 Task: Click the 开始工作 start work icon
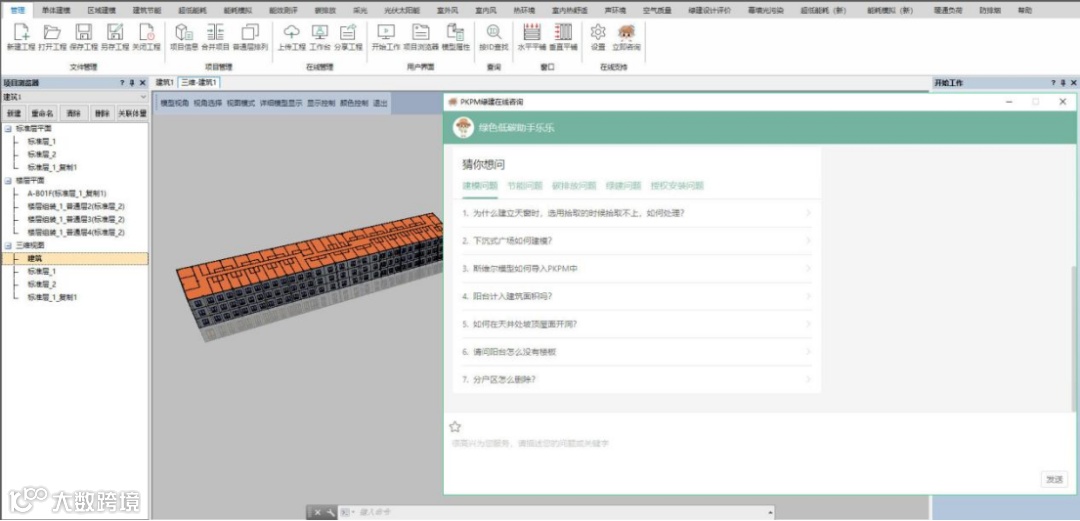coord(386,32)
